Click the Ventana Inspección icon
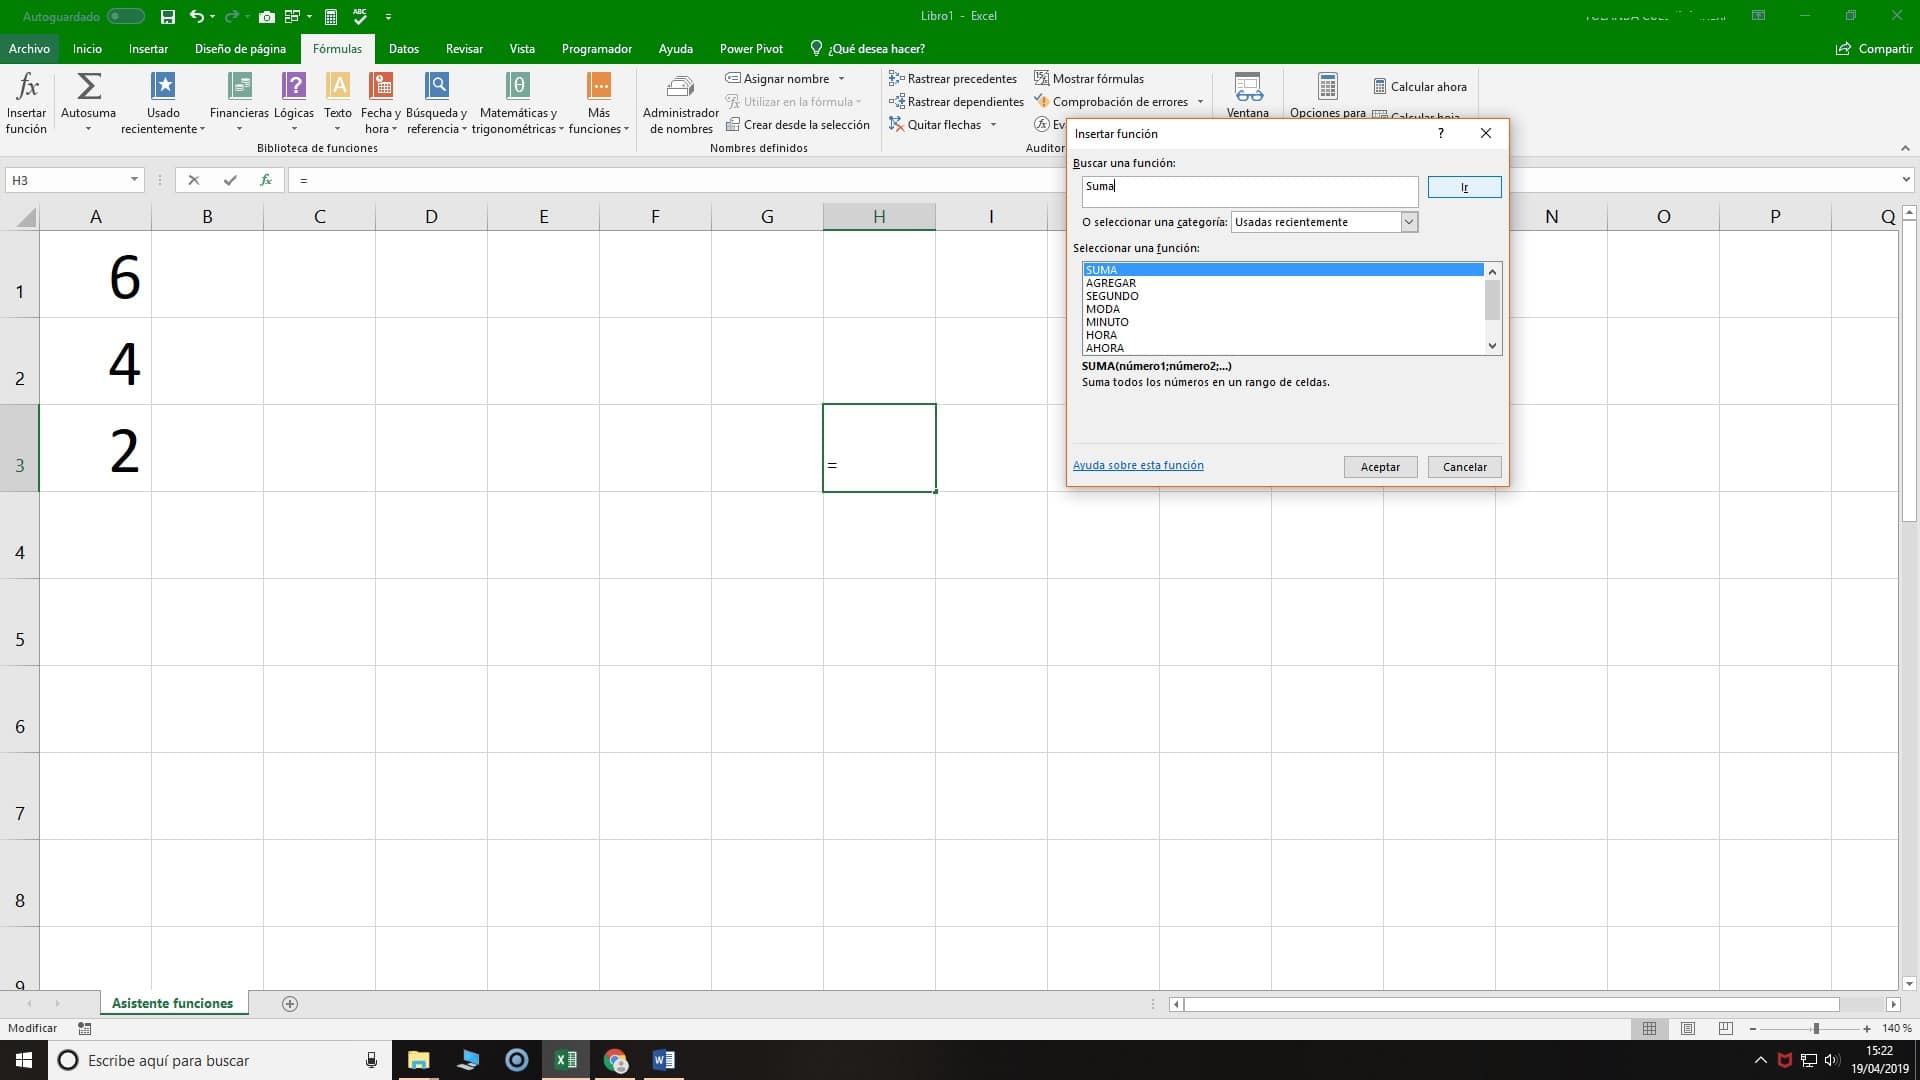This screenshot has width=1920, height=1080. pyautogui.click(x=1248, y=88)
